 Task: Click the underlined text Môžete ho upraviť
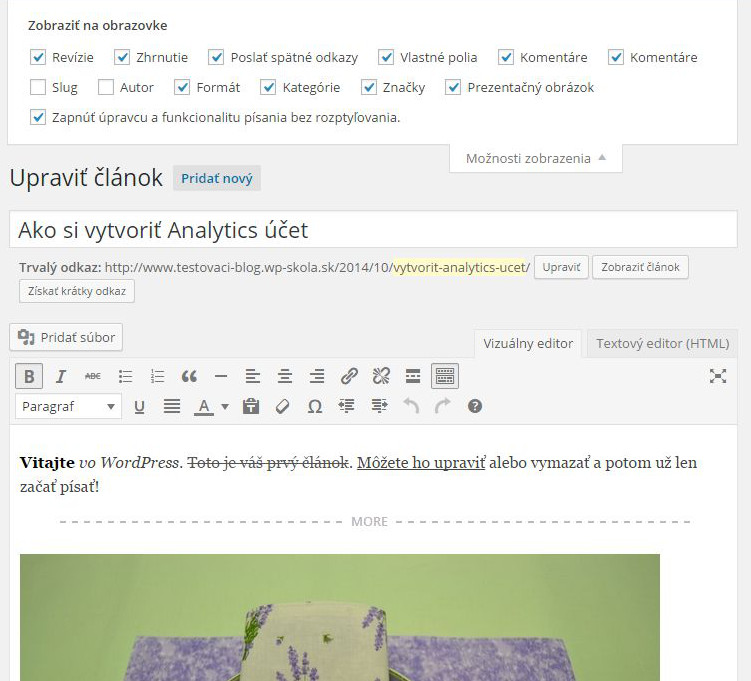click(x=421, y=463)
